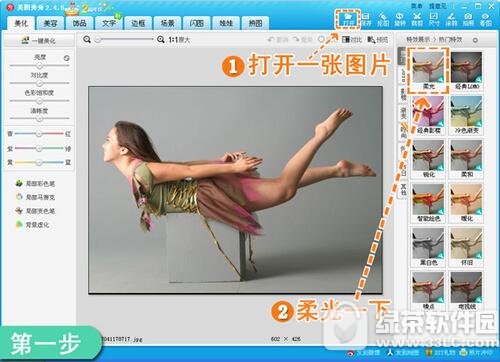This screenshot has height=362, width=500.
Task: Choose the 背景虚化 background blur tool
Action: (32, 225)
